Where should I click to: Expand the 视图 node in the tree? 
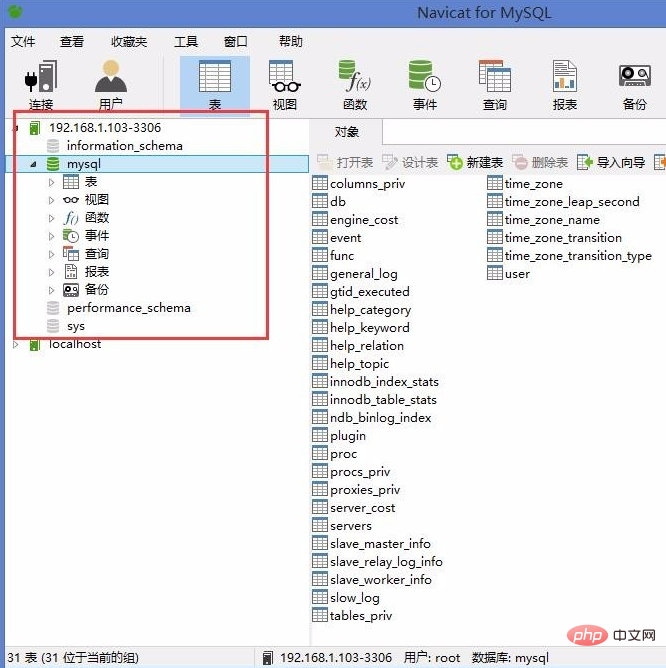[x=51, y=200]
